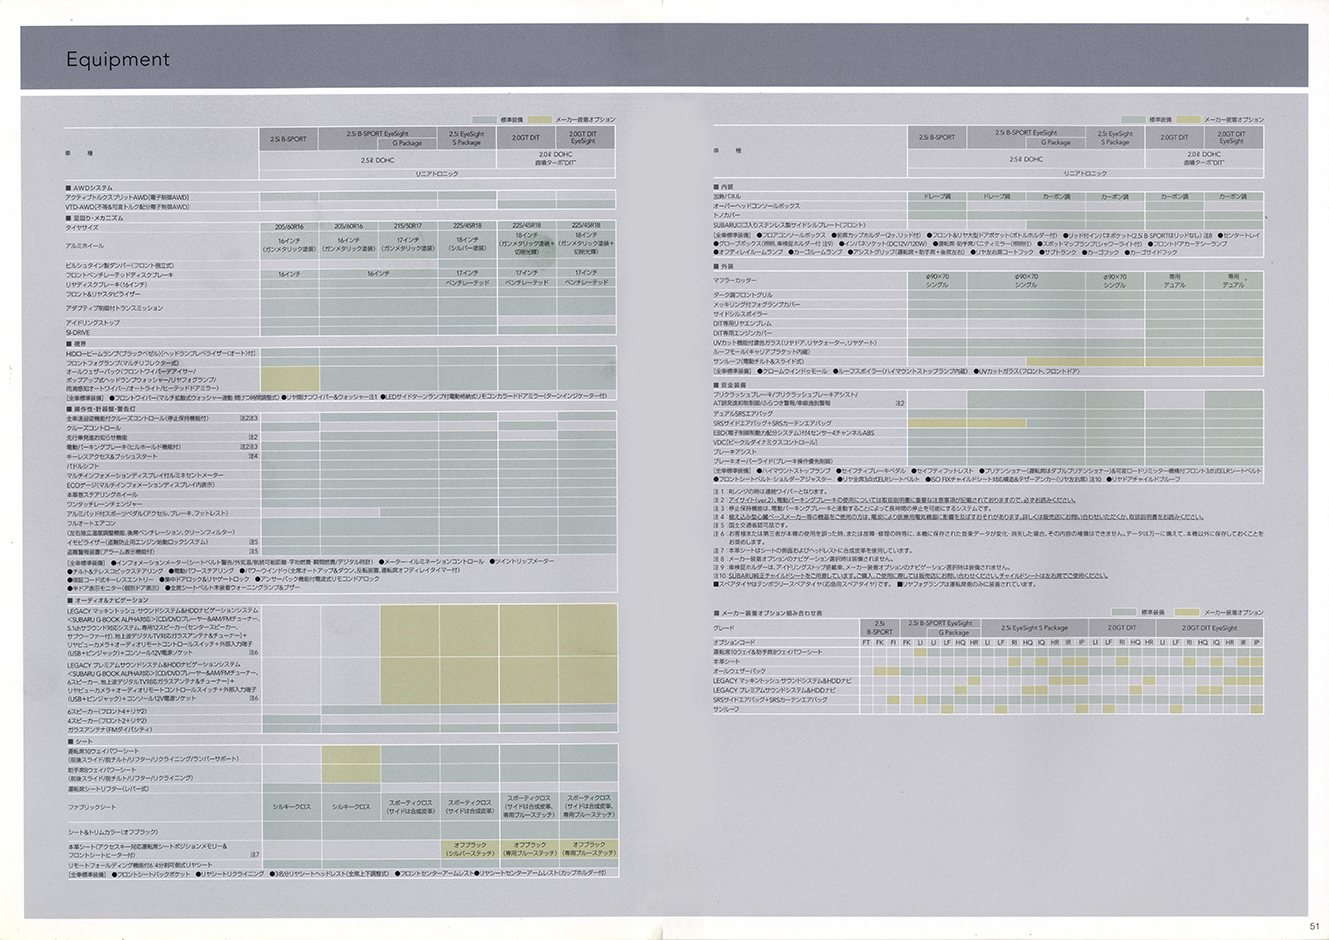Click the "グレード" row label

pyautogui.click(x=724, y=627)
